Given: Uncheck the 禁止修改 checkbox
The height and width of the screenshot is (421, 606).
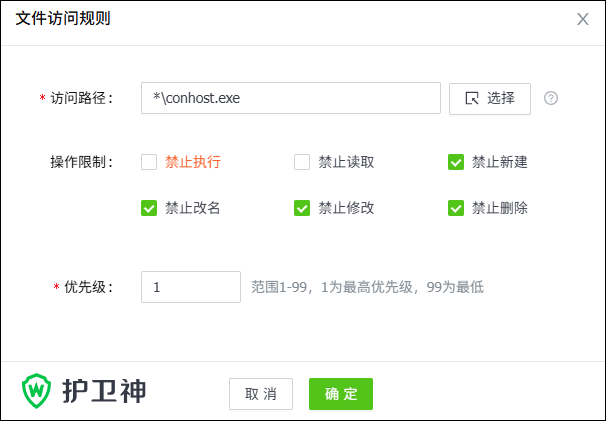Looking at the screenshot, I should coord(302,208).
